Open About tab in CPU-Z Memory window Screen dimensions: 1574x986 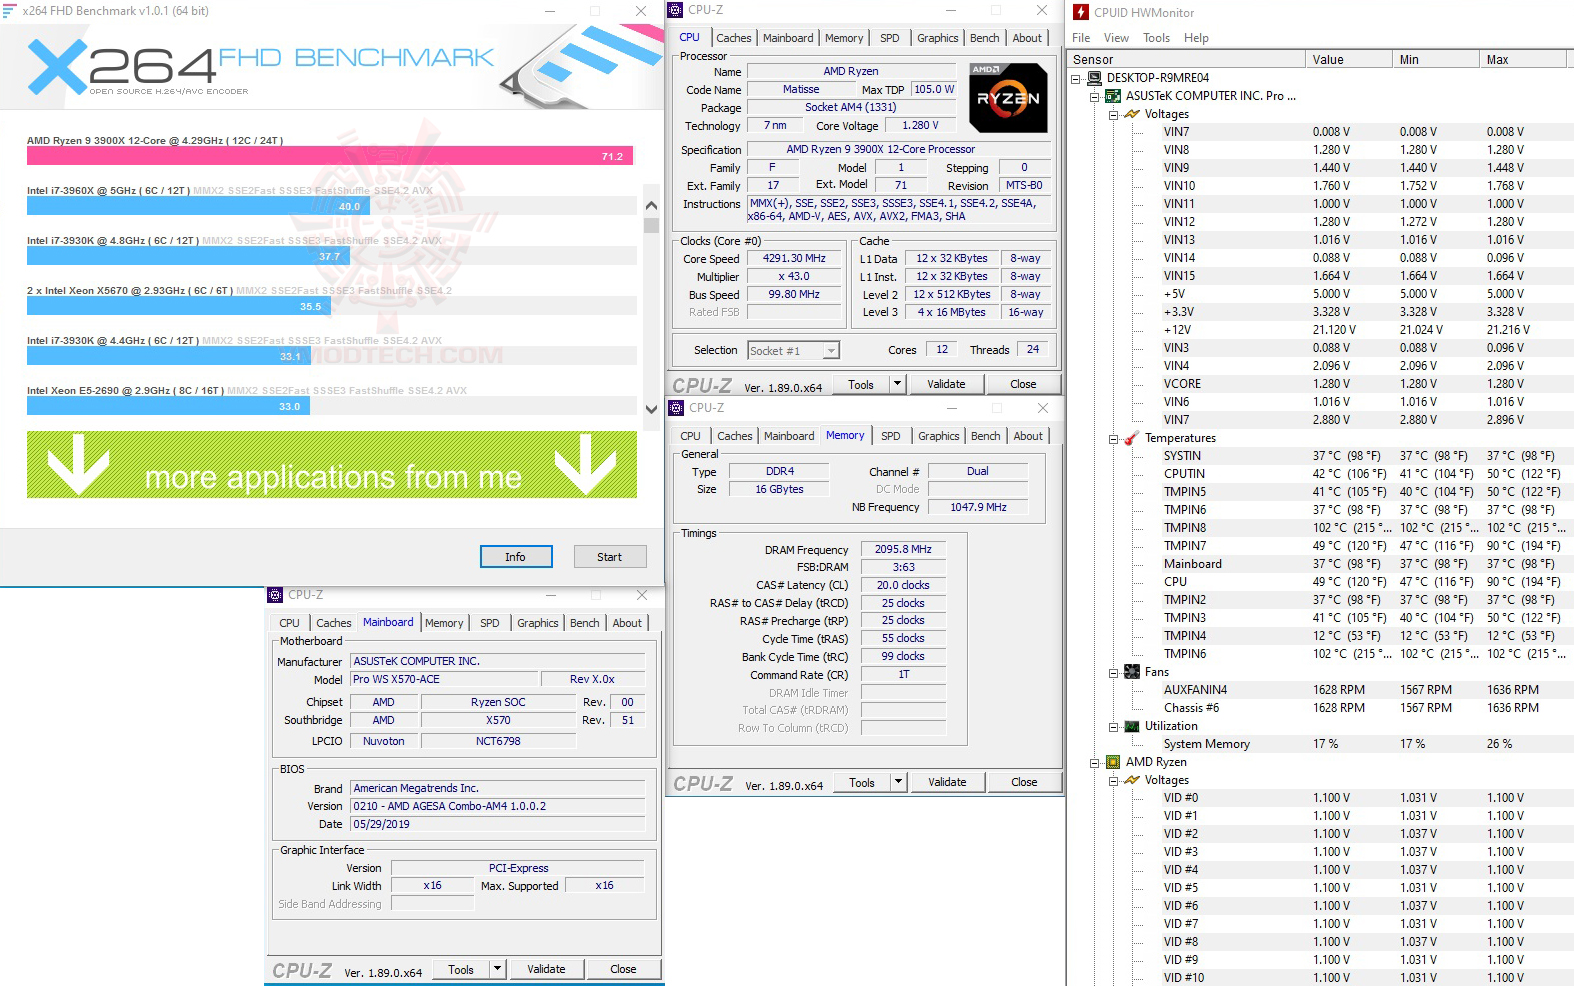1028,436
